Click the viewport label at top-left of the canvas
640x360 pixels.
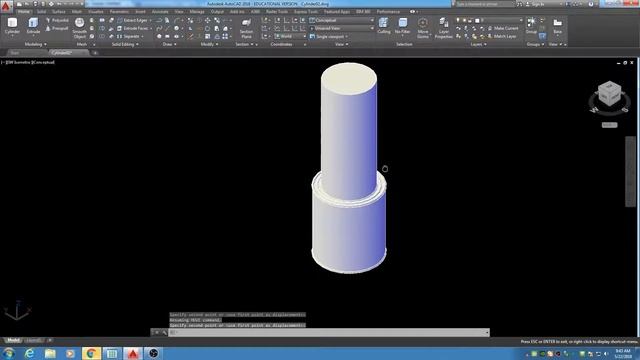pos(28,62)
